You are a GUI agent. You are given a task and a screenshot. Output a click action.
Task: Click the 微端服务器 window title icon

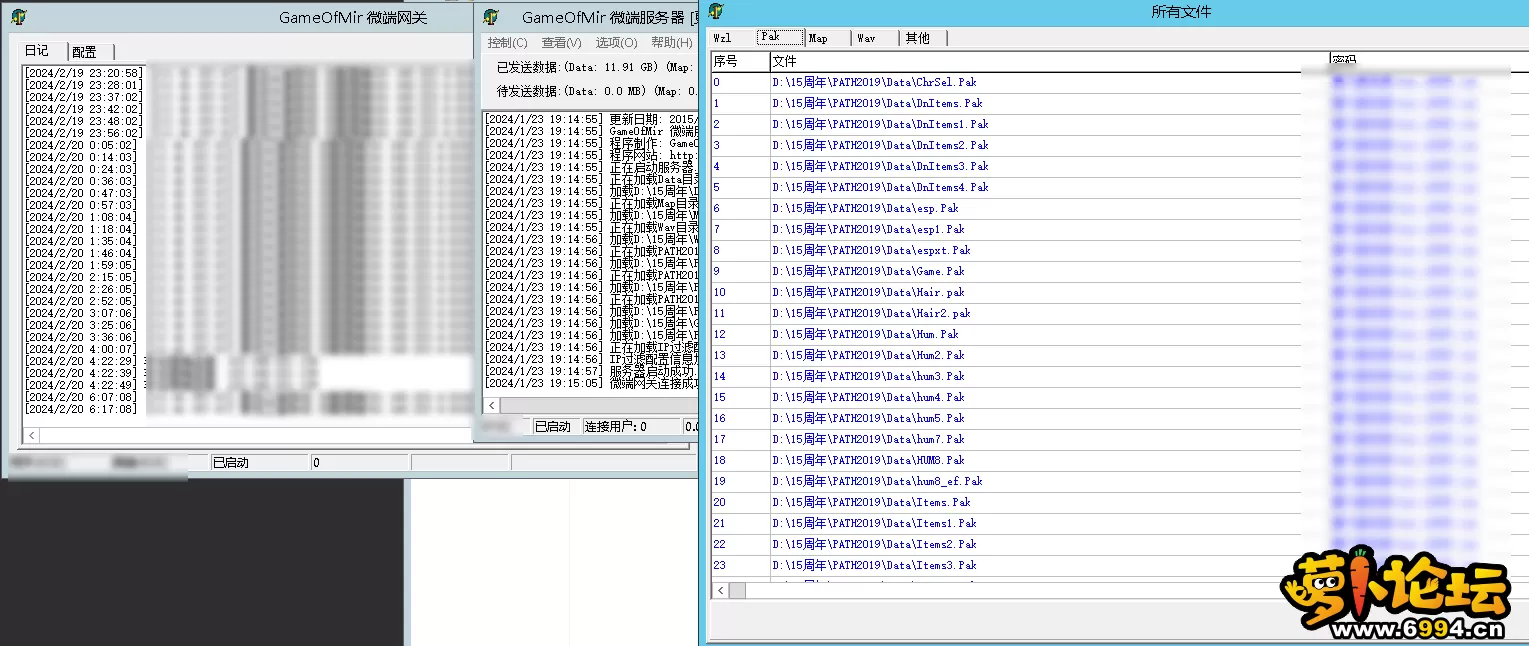tap(491, 17)
